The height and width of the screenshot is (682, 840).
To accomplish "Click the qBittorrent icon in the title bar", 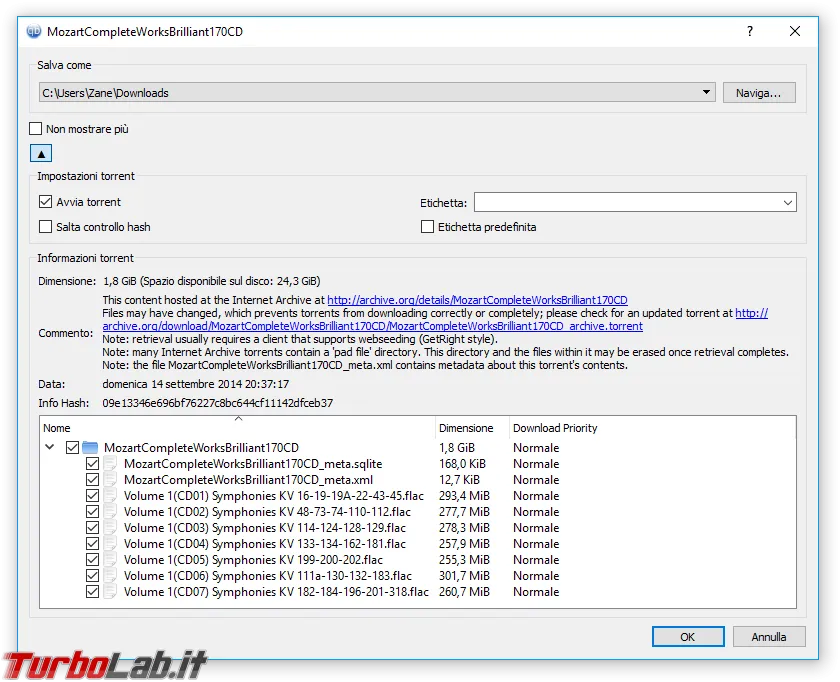I will (x=34, y=32).
